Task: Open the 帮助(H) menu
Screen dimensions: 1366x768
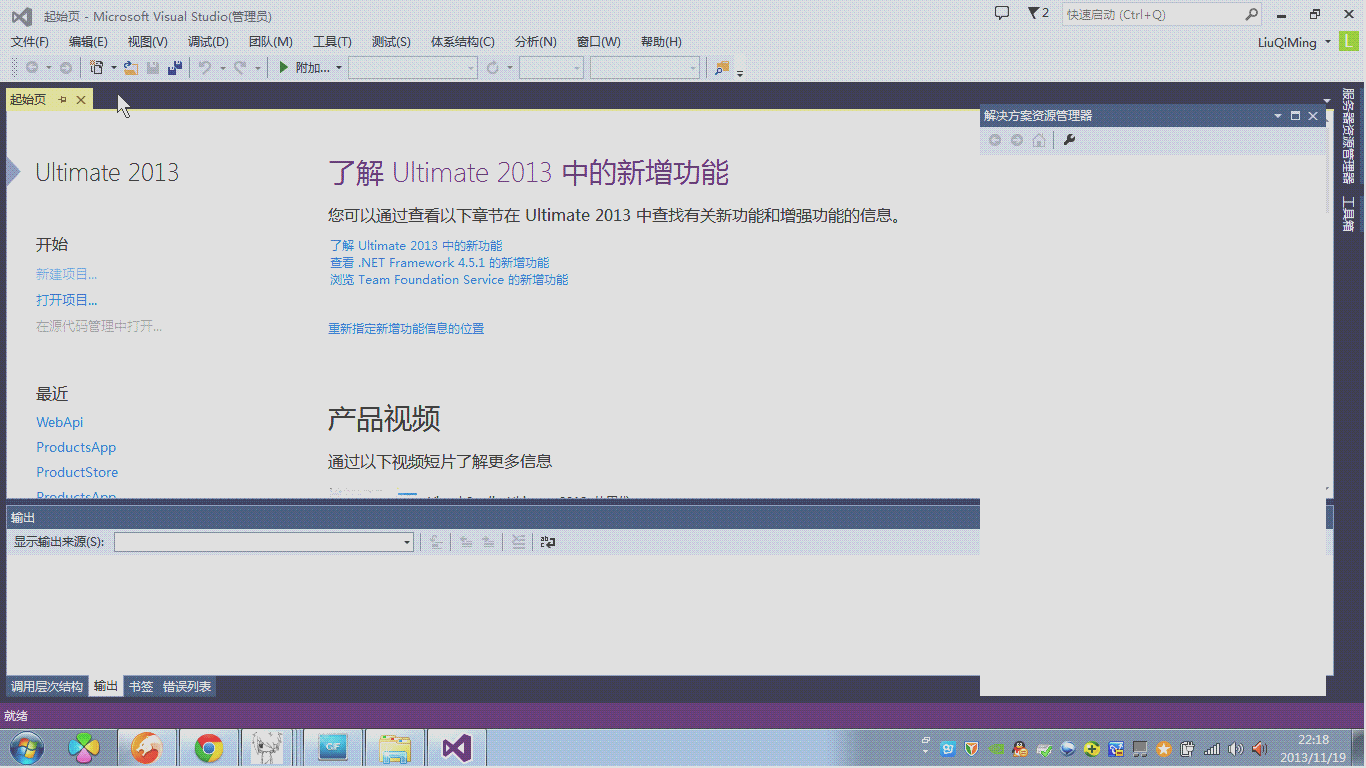Action: (x=661, y=42)
